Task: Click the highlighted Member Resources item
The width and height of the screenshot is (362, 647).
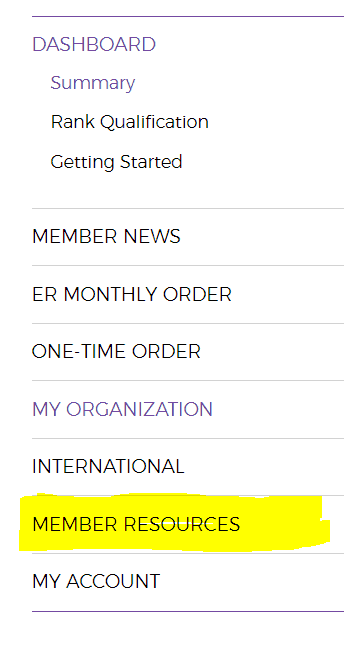Action: click(x=136, y=524)
